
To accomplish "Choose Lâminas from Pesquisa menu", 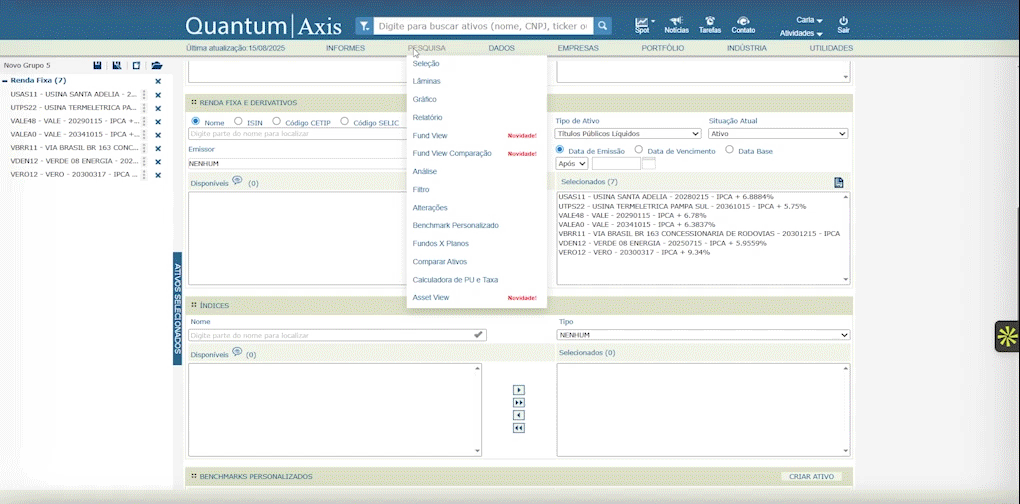I will point(426,81).
